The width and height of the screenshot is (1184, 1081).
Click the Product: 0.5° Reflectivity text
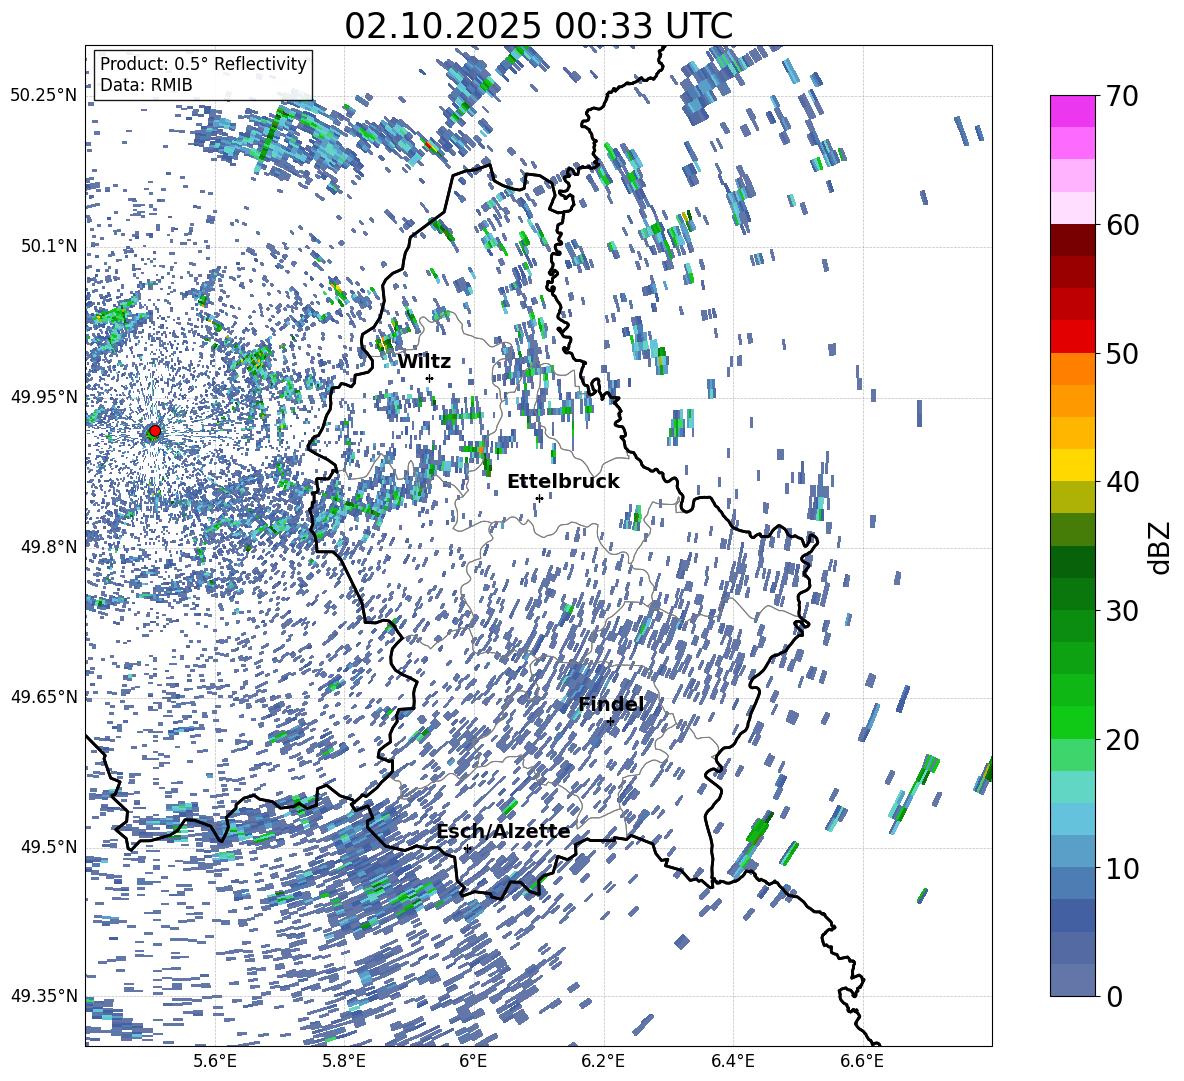pos(203,63)
